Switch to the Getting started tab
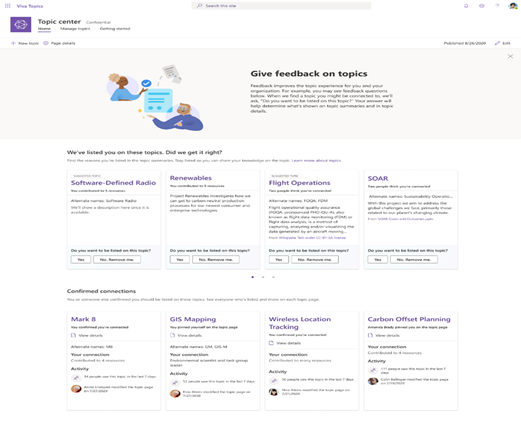 (115, 29)
